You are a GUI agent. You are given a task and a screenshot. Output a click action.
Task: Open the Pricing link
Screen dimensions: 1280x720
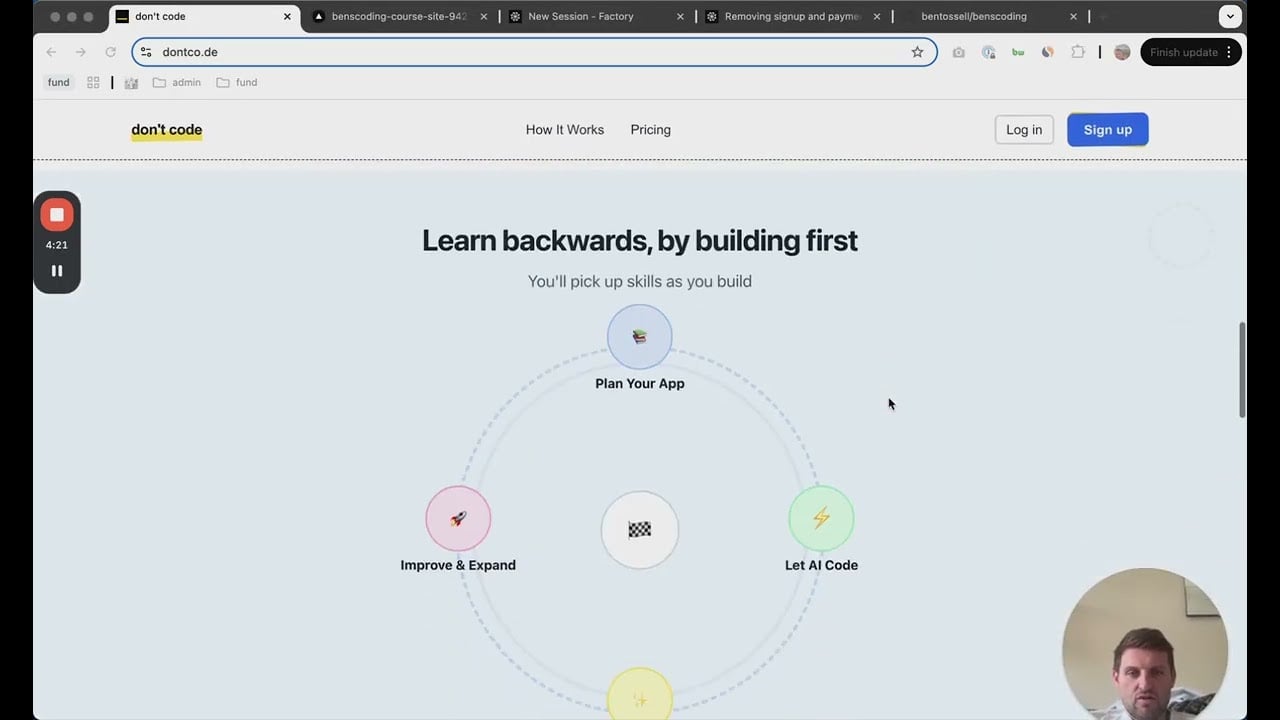651,130
